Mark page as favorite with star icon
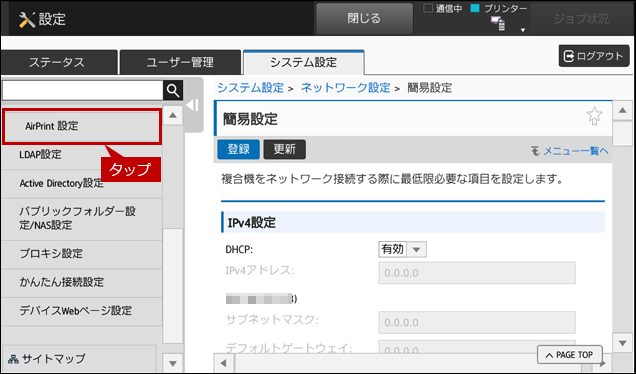Screen dimensions: 636x374 click(x=594, y=116)
